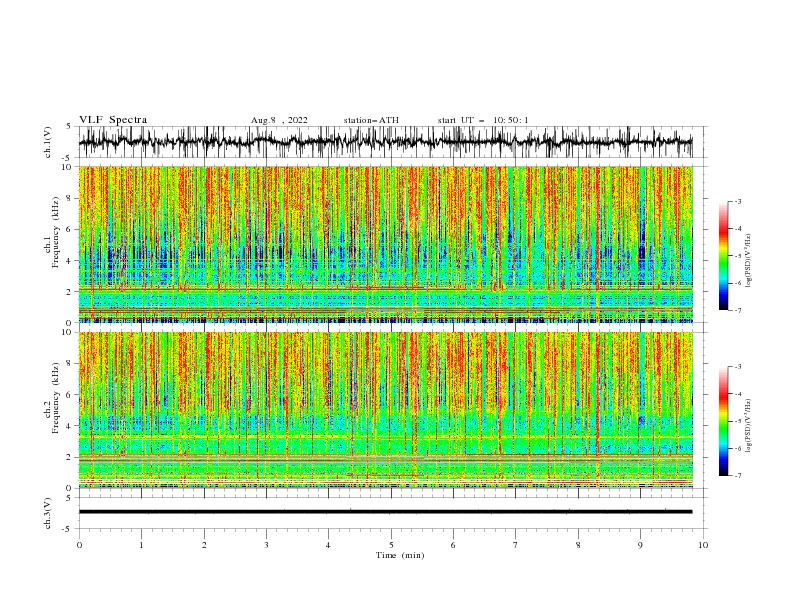Click the "station=ATH" label

371,120
